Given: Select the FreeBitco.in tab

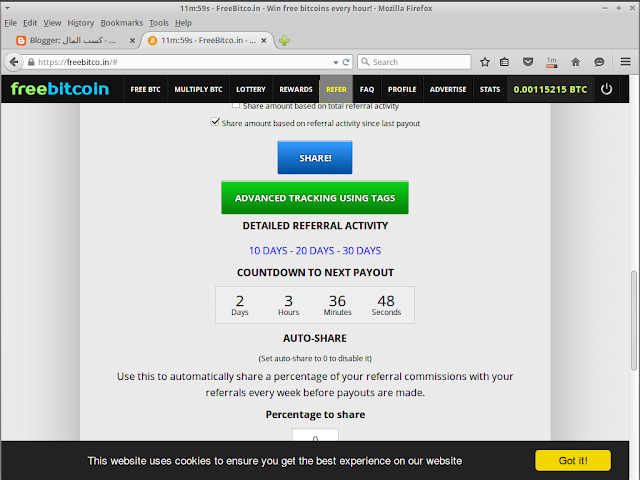Looking at the screenshot, I should click(208, 40).
